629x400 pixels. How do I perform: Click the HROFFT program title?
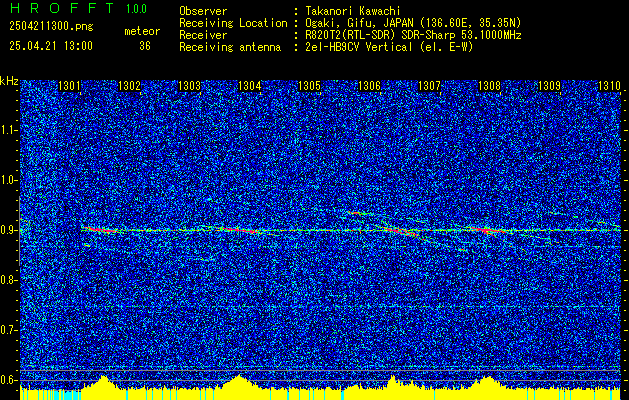coord(61,8)
